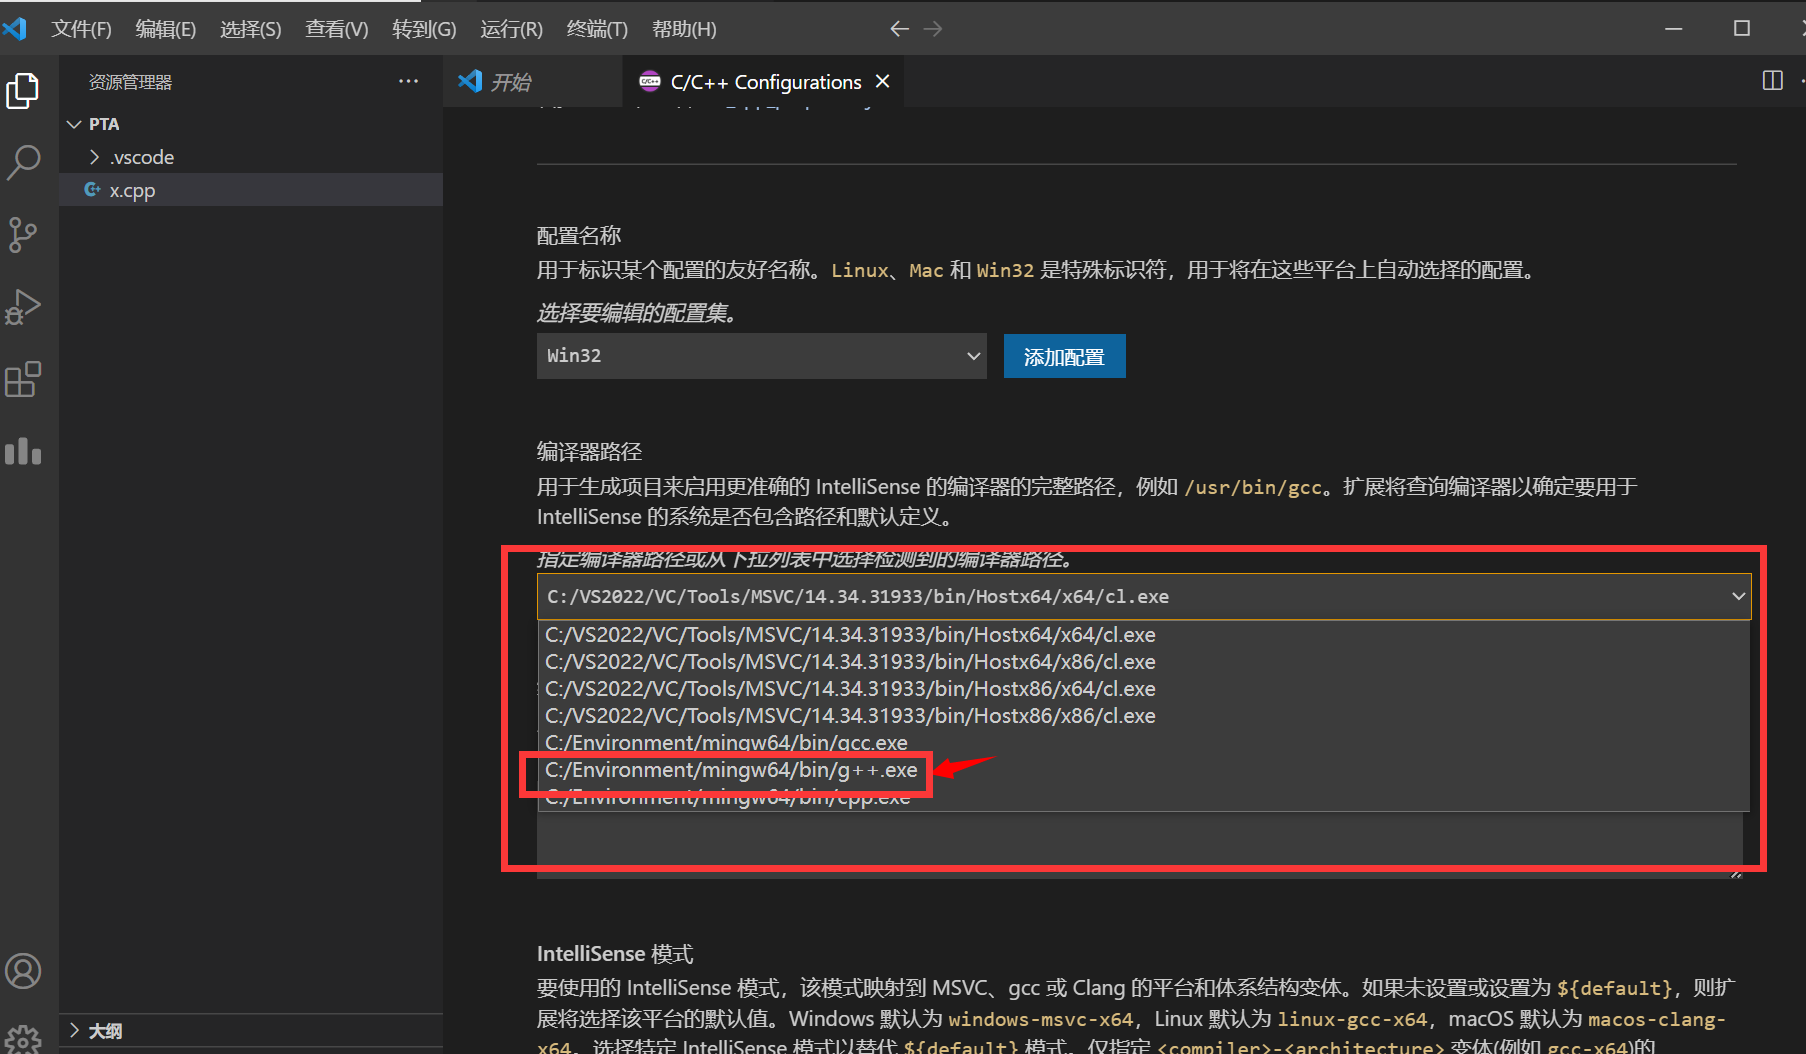Select mingw64/bin/gcc.exe compiler option
This screenshot has width=1806, height=1054.
point(1144,743)
